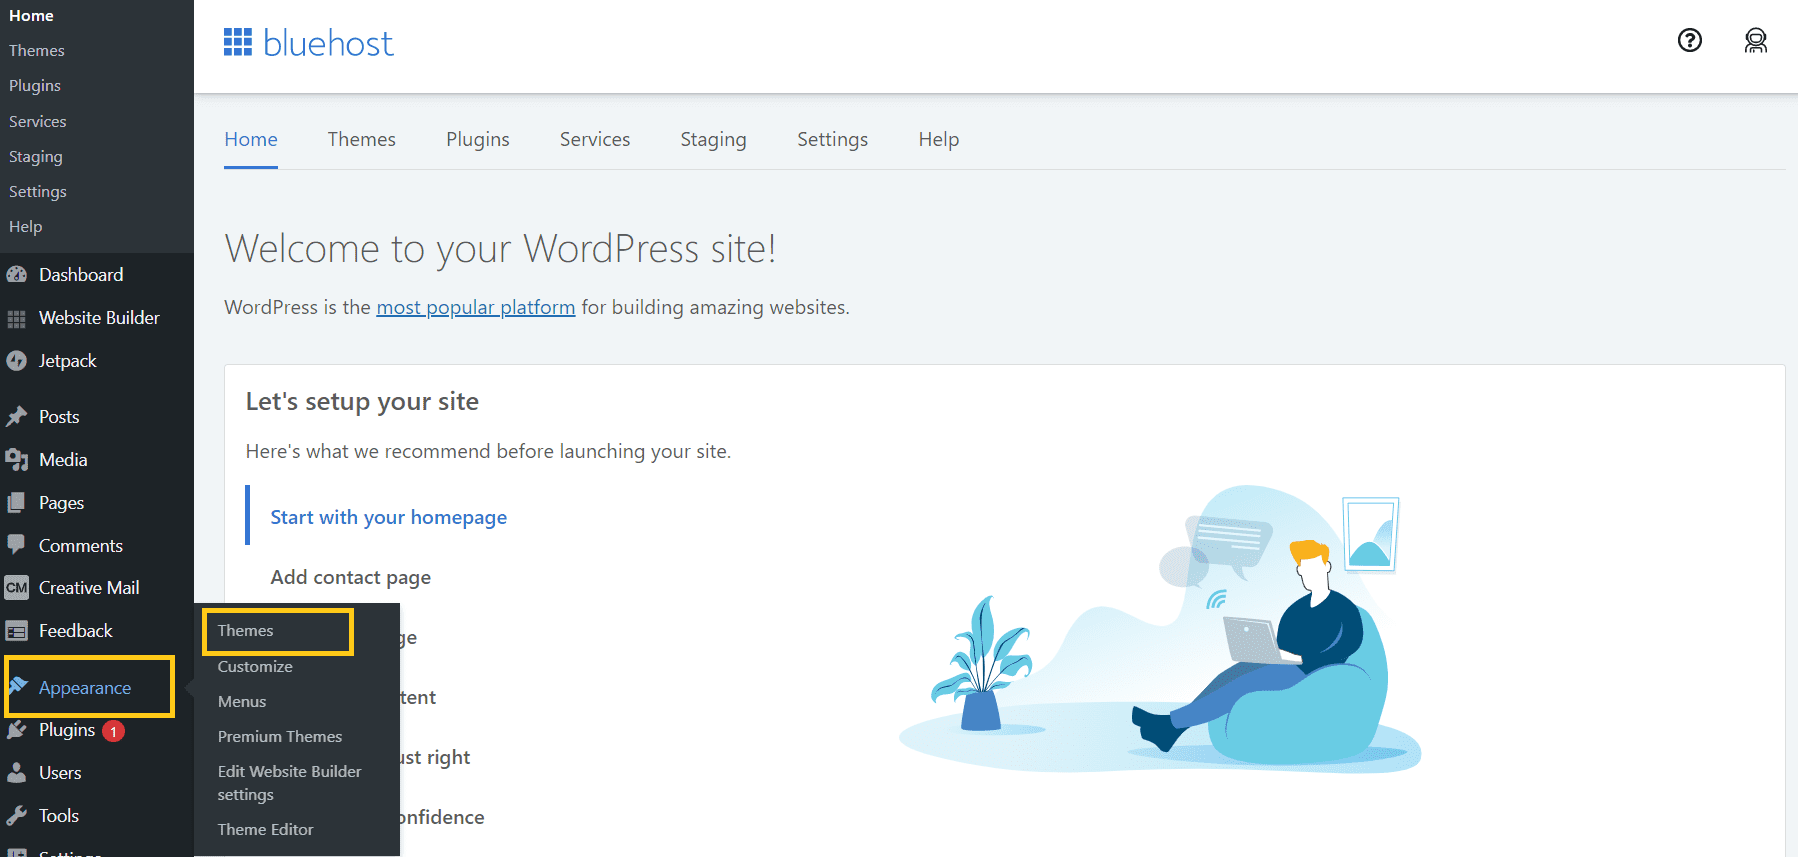Open the help question mark icon
The image size is (1798, 857).
[1690, 40]
